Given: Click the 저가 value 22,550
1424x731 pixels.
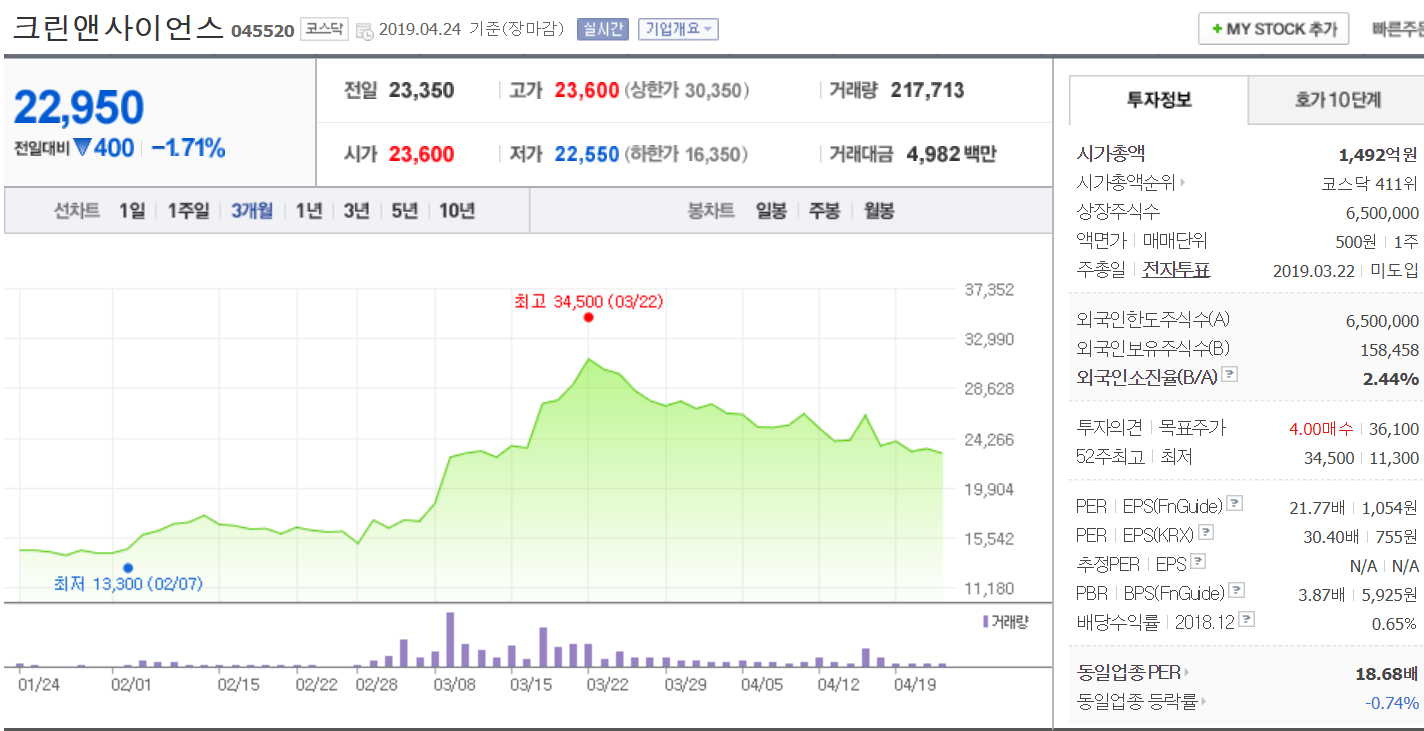Looking at the screenshot, I should [x=587, y=155].
